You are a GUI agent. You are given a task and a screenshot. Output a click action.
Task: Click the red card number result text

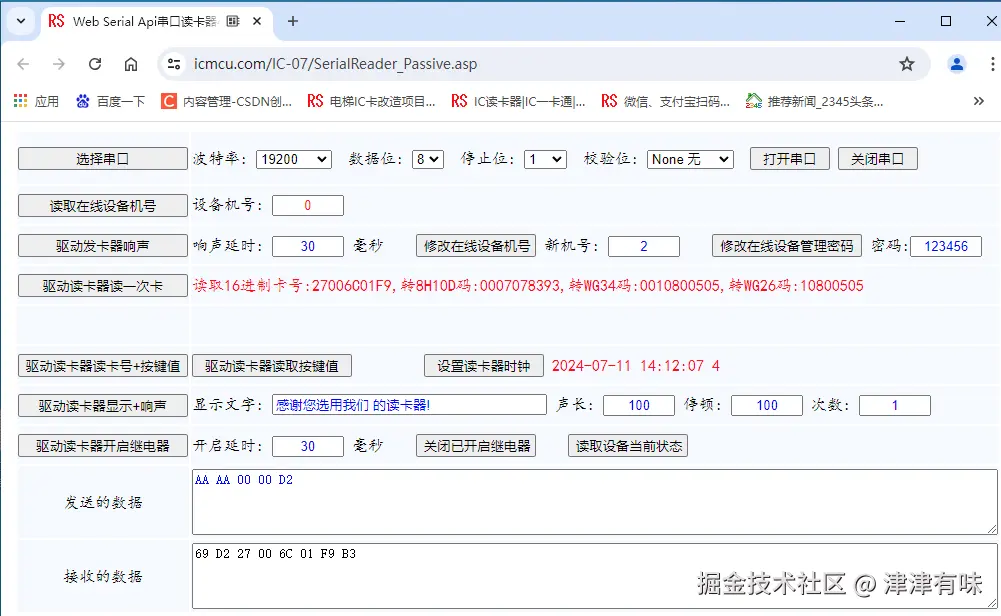(528, 286)
